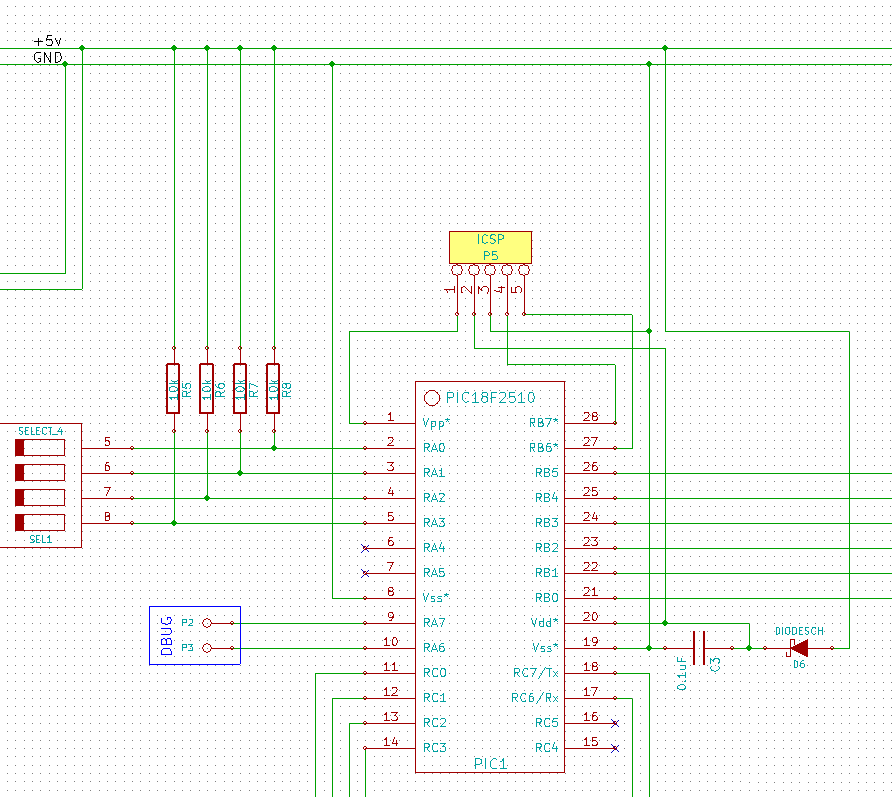Select the C3 capacitor symbol
The height and width of the screenshot is (797, 892).
tap(699, 648)
